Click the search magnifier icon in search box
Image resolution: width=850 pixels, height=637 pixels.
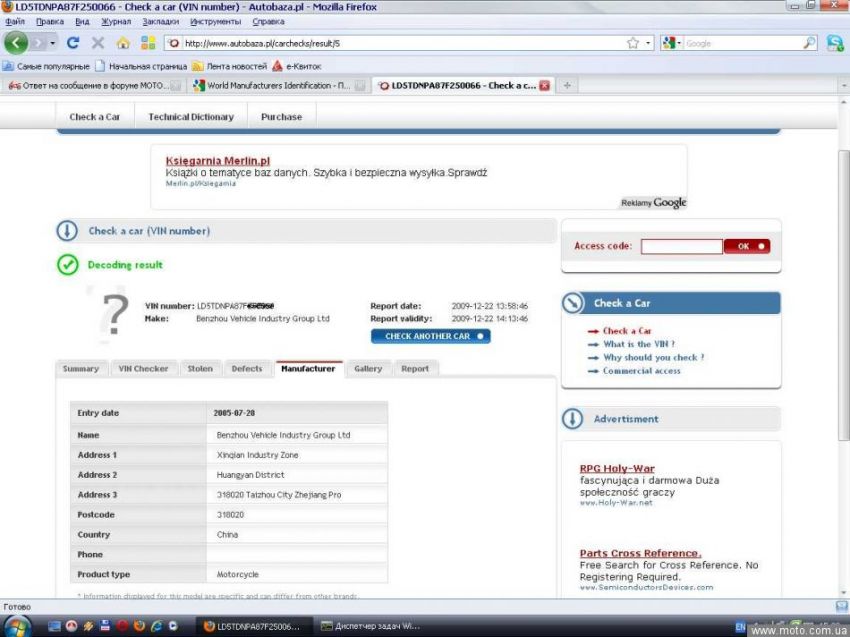(x=810, y=43)
